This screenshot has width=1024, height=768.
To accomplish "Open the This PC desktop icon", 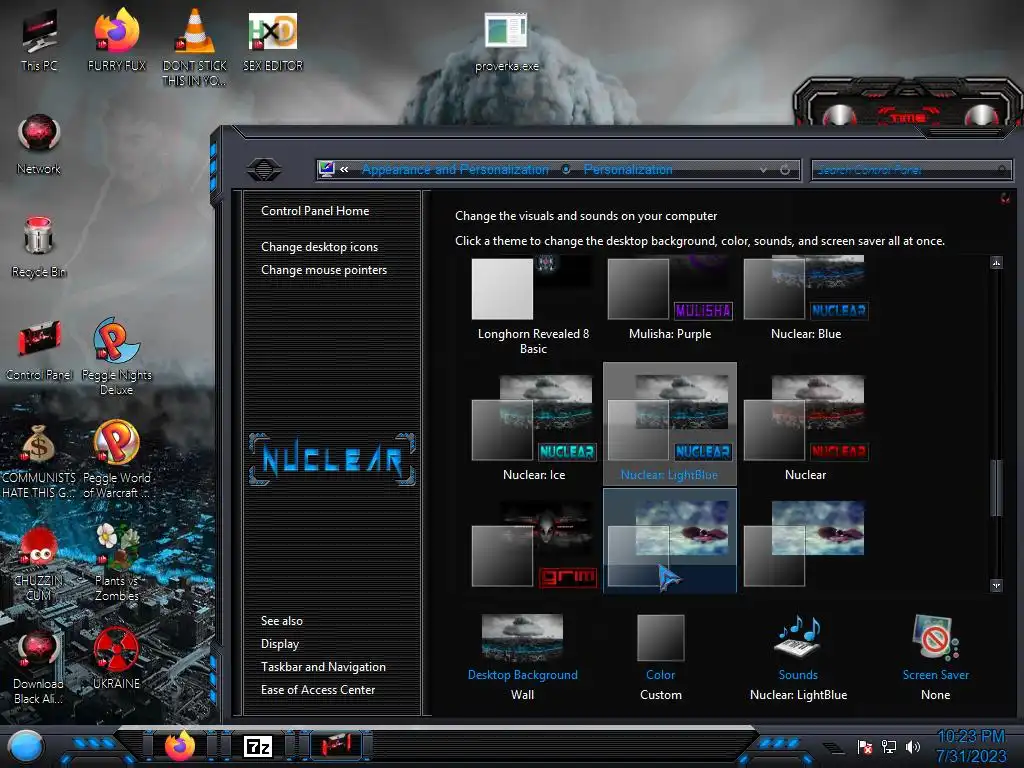I will coord(39,41).
